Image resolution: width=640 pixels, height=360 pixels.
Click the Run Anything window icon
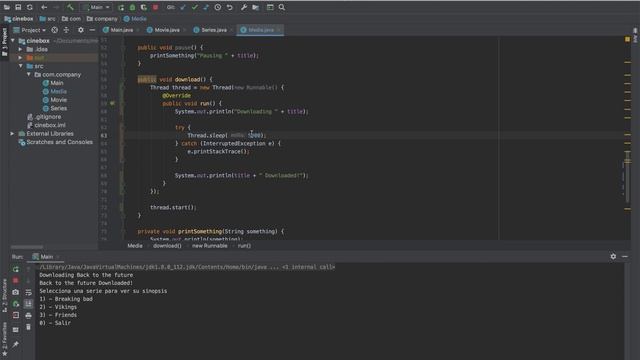(x=270, y=7)
